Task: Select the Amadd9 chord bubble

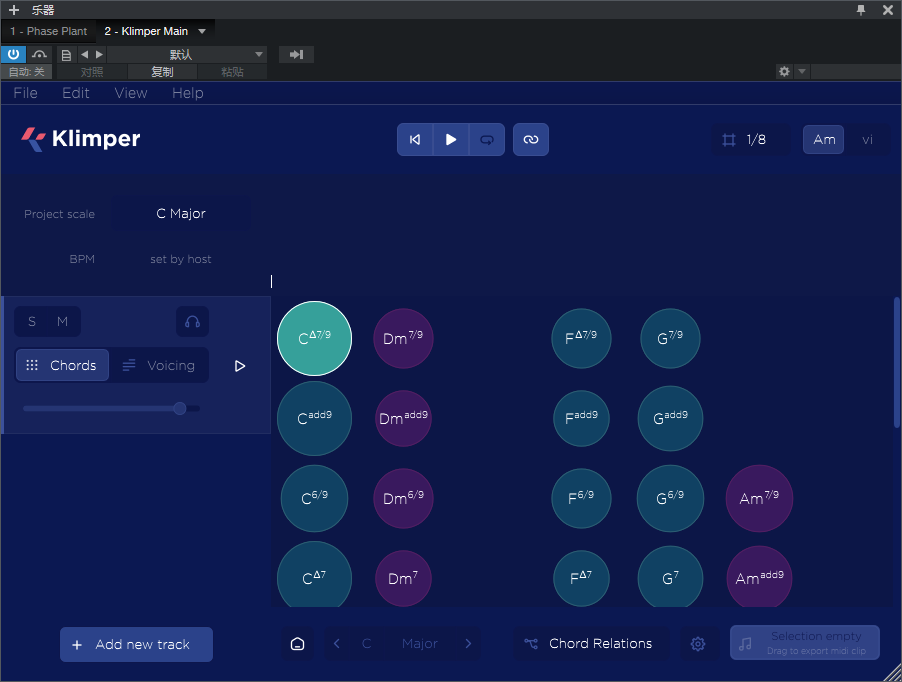Action: click(759, 577)
